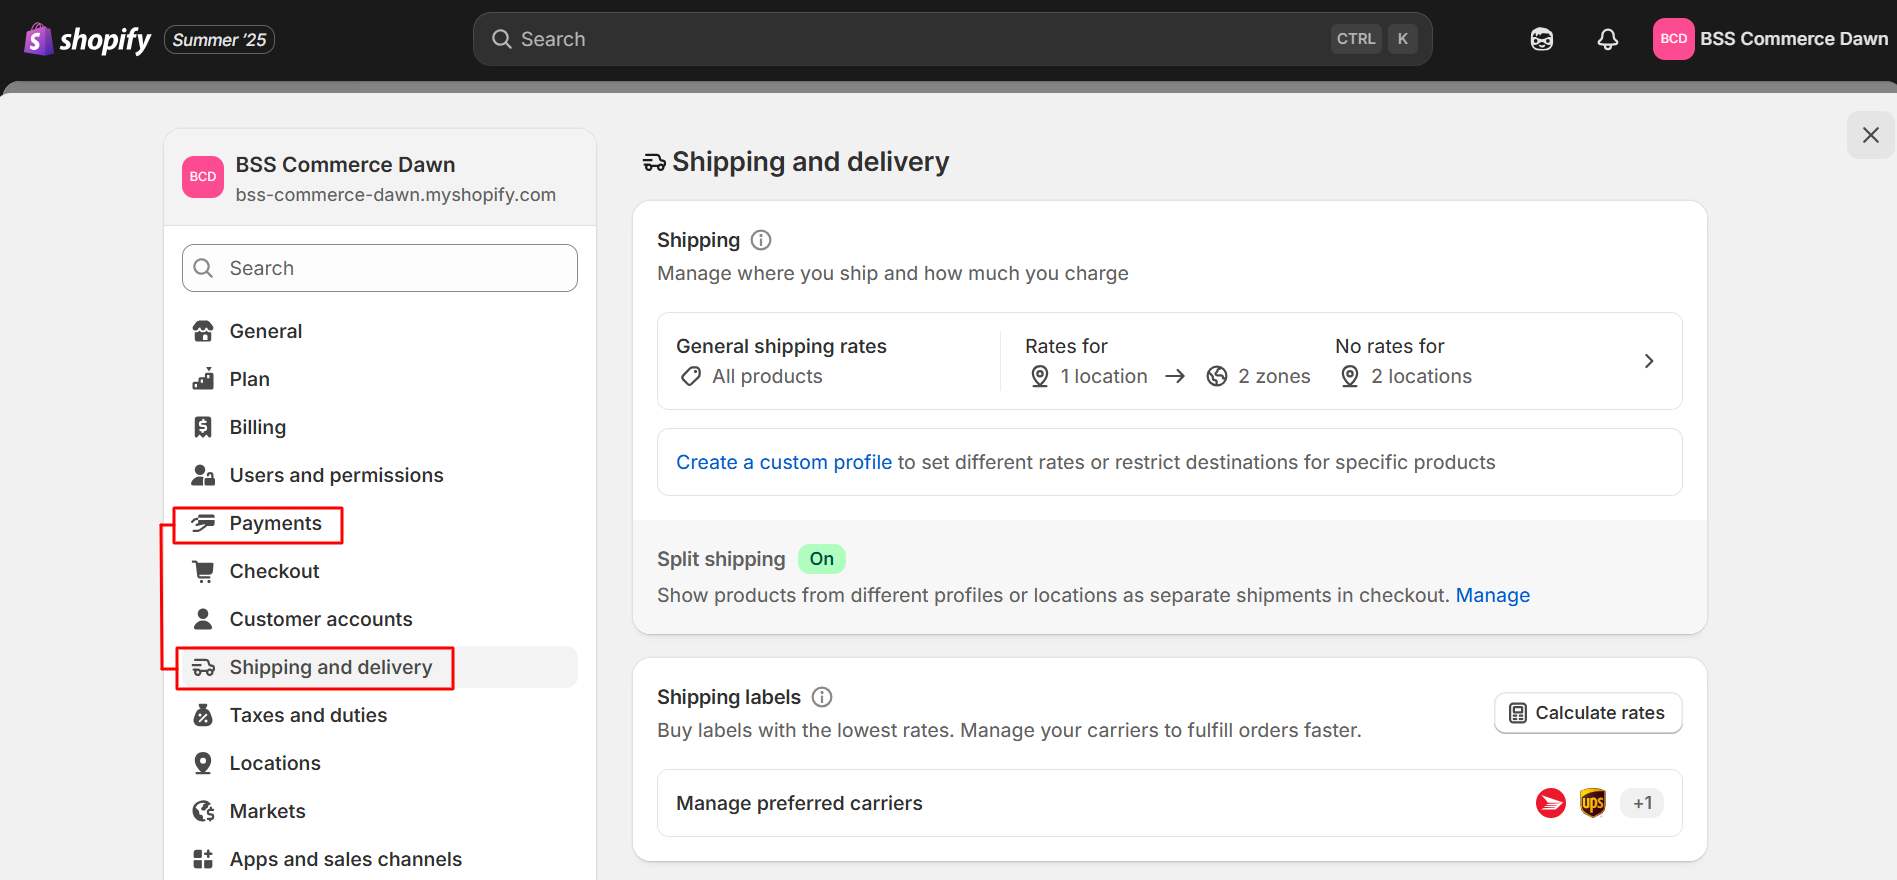Click the magnifier icon in the top search bar
Image resolution: width=1897 pixels, height=880 pixels.
[501, 39]
